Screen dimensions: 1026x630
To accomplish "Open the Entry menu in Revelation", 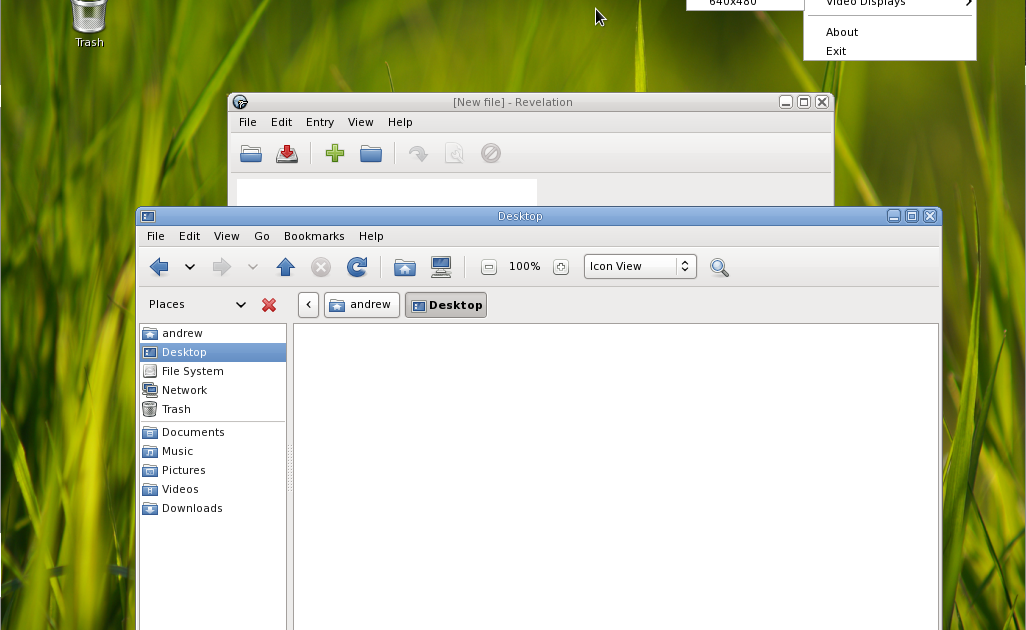I will [x=320, y=122].
